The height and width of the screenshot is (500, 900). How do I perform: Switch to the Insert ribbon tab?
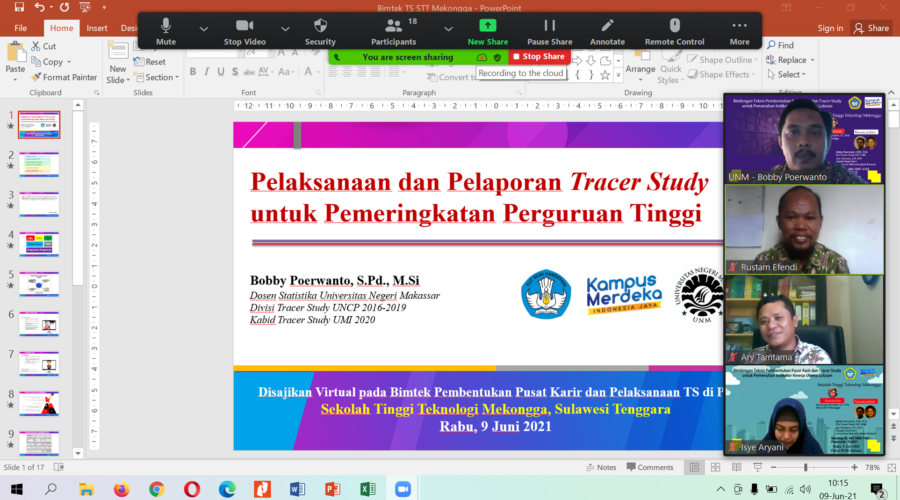96,28
